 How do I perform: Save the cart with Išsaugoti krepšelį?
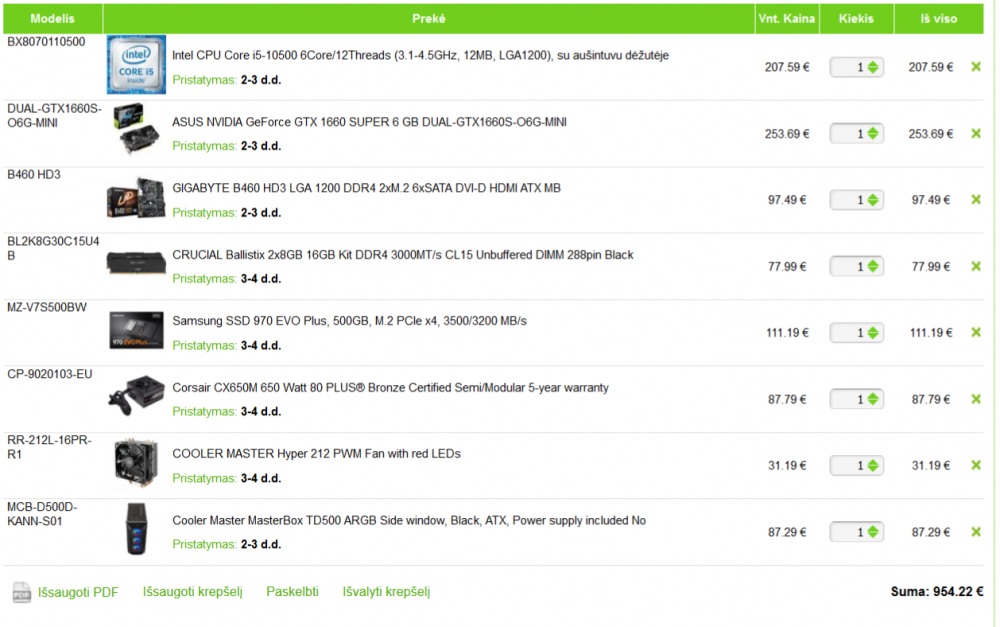pos(193,592)
